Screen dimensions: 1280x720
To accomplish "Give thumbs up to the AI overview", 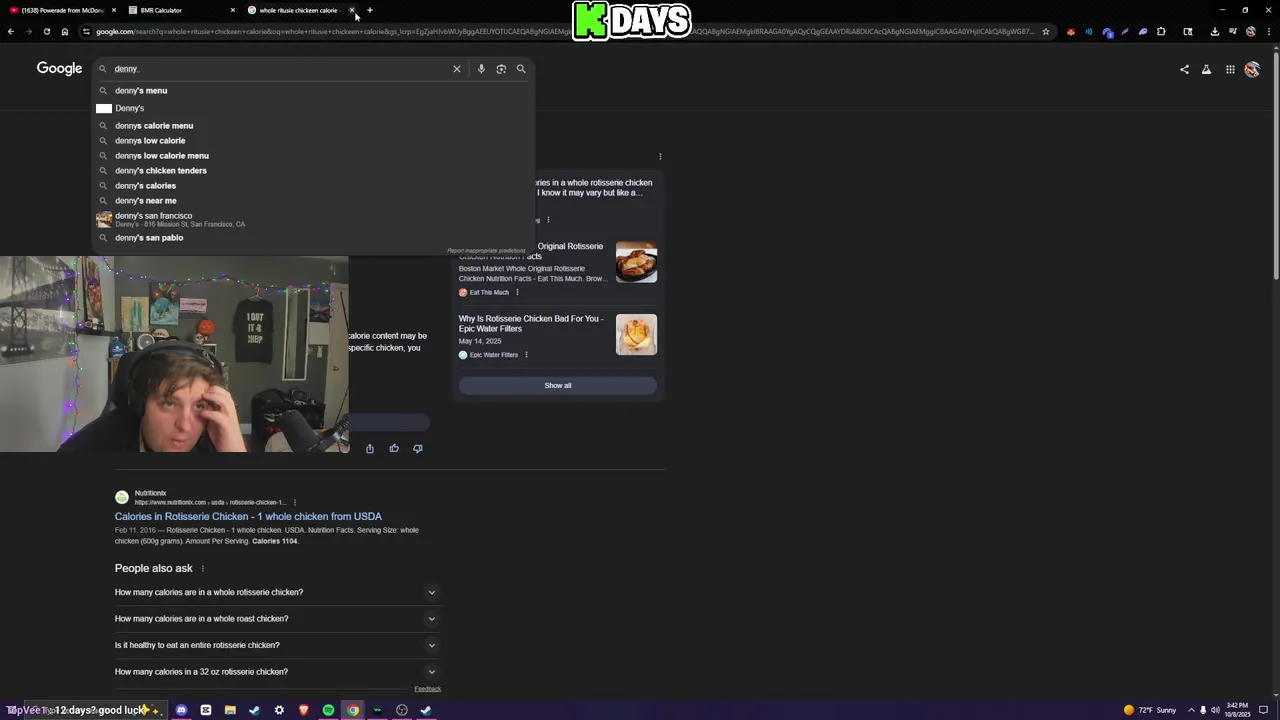I will pos(394,448).
